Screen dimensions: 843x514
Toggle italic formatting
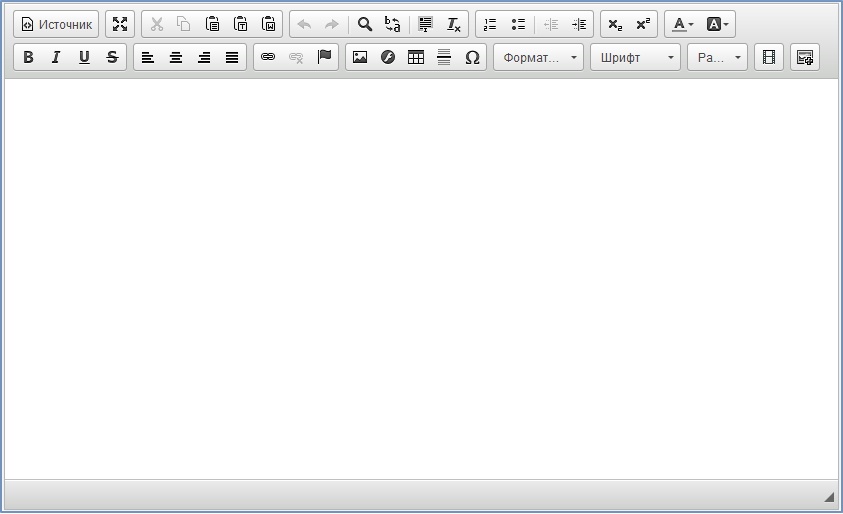[56, 57]
